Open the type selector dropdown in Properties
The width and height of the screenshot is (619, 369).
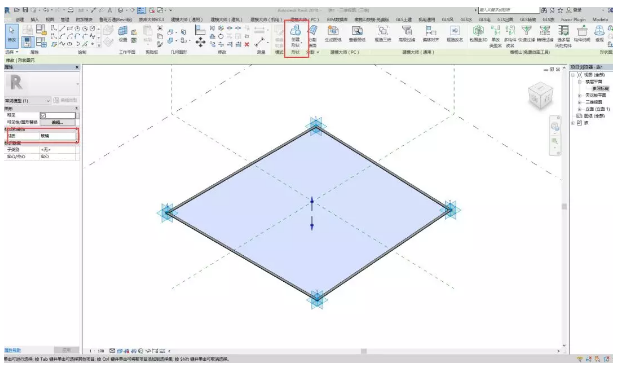click(48, 101)
